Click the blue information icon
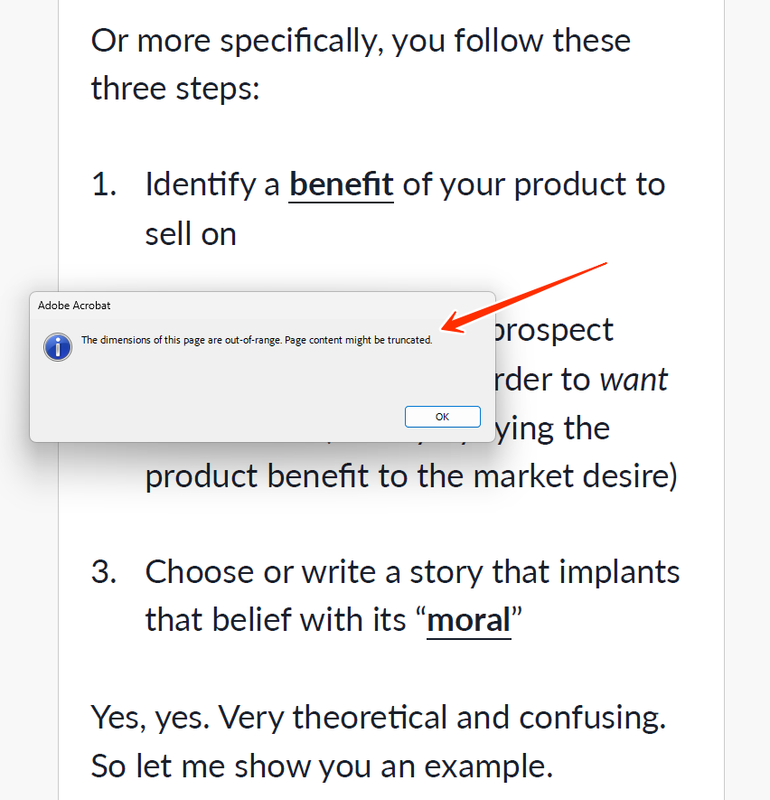This screenshot has height=800, width=770. click(x=58, y=347)
